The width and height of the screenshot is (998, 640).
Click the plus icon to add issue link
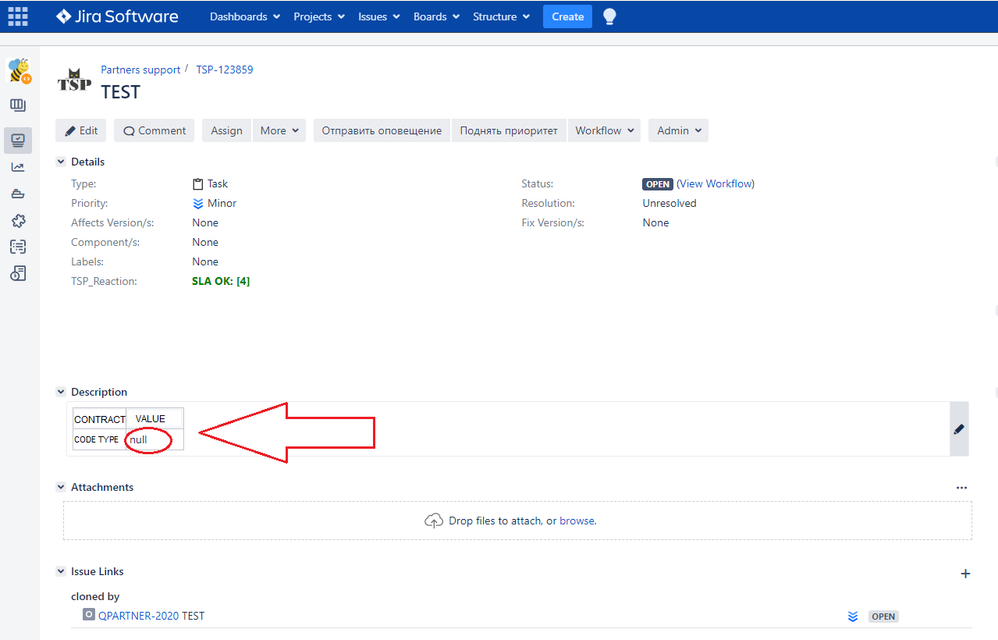tap(966, 574)
